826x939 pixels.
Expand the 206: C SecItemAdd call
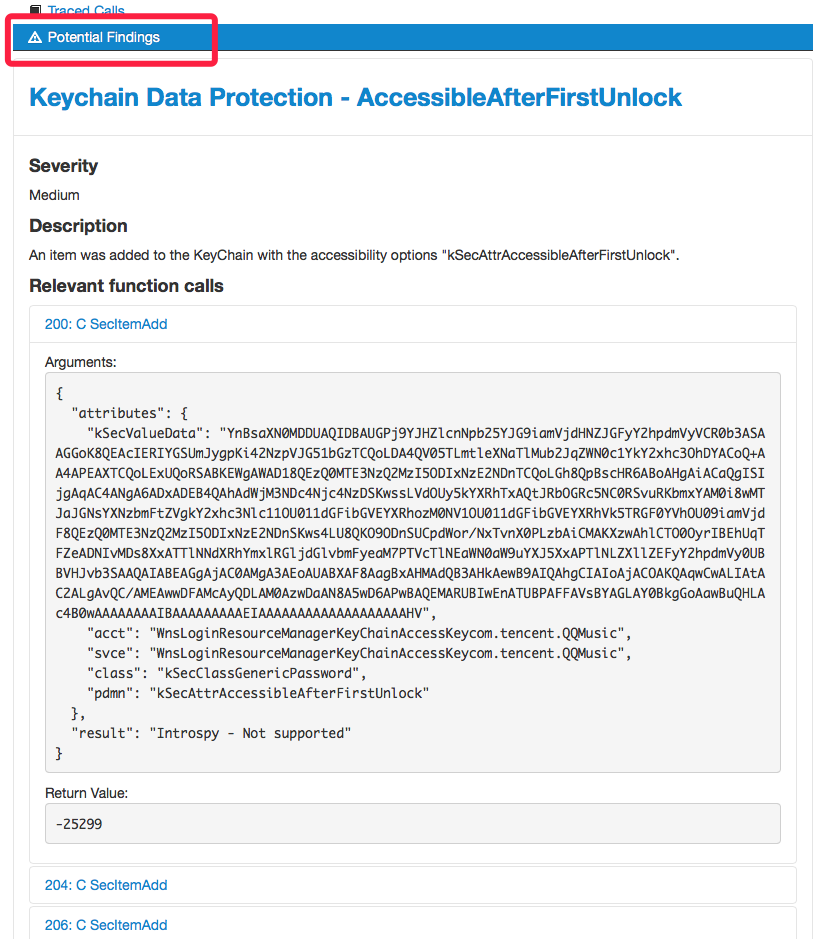click(106, 925)
